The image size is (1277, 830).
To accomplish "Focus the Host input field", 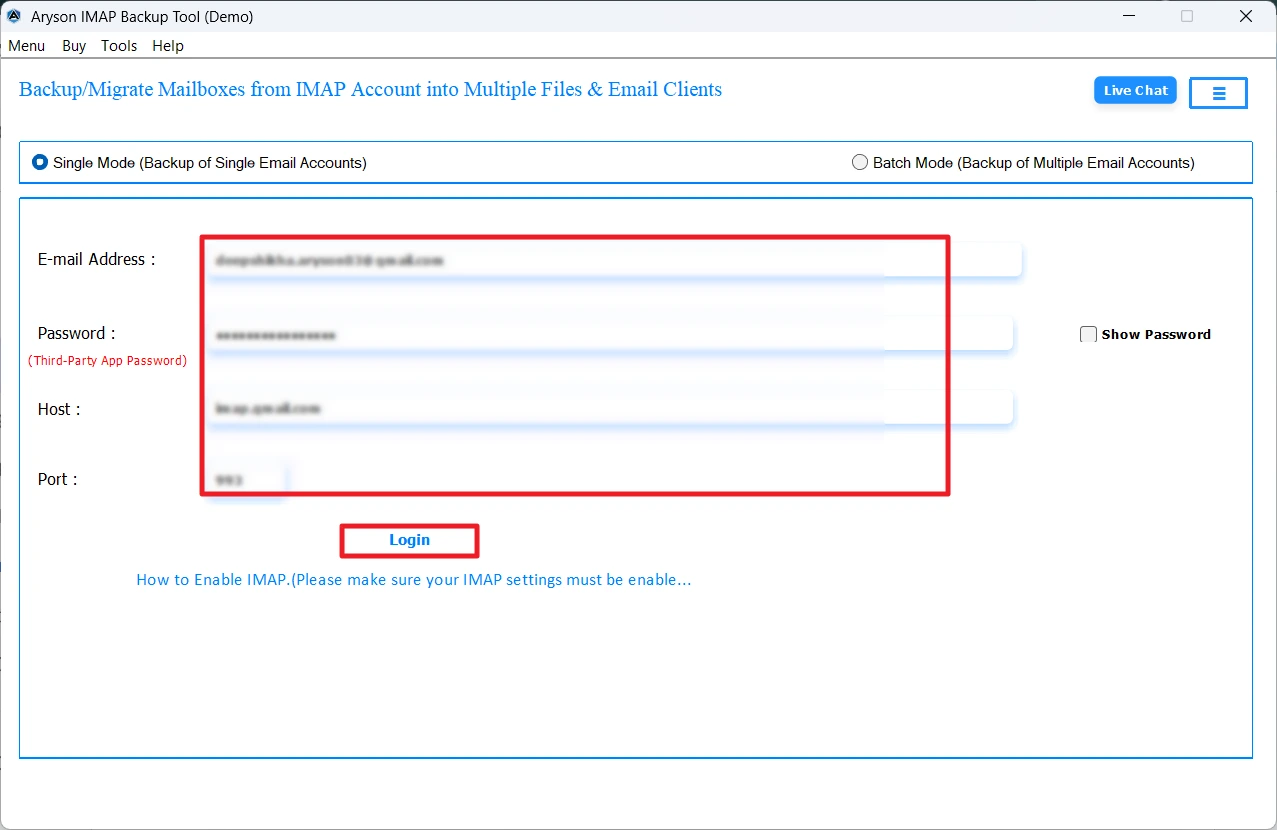I will [x=609, y=408].
